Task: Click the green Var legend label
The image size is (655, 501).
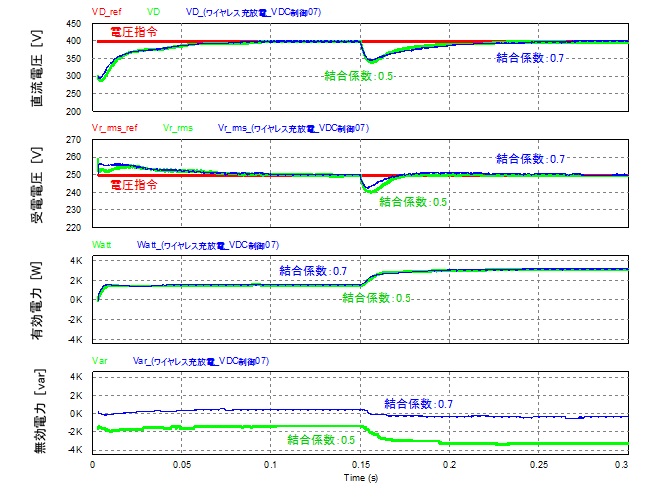Action: (x=99, y=361)
